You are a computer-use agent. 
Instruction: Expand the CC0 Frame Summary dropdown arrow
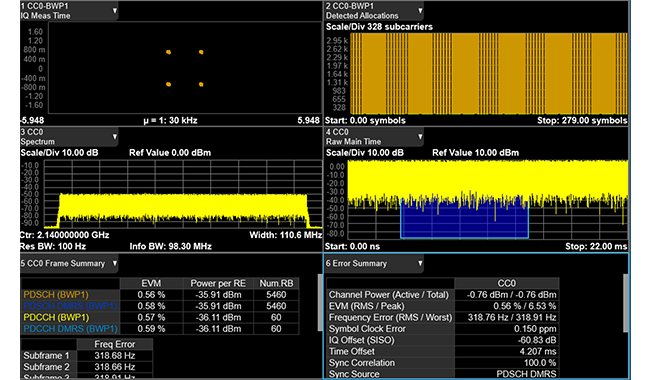115,264
